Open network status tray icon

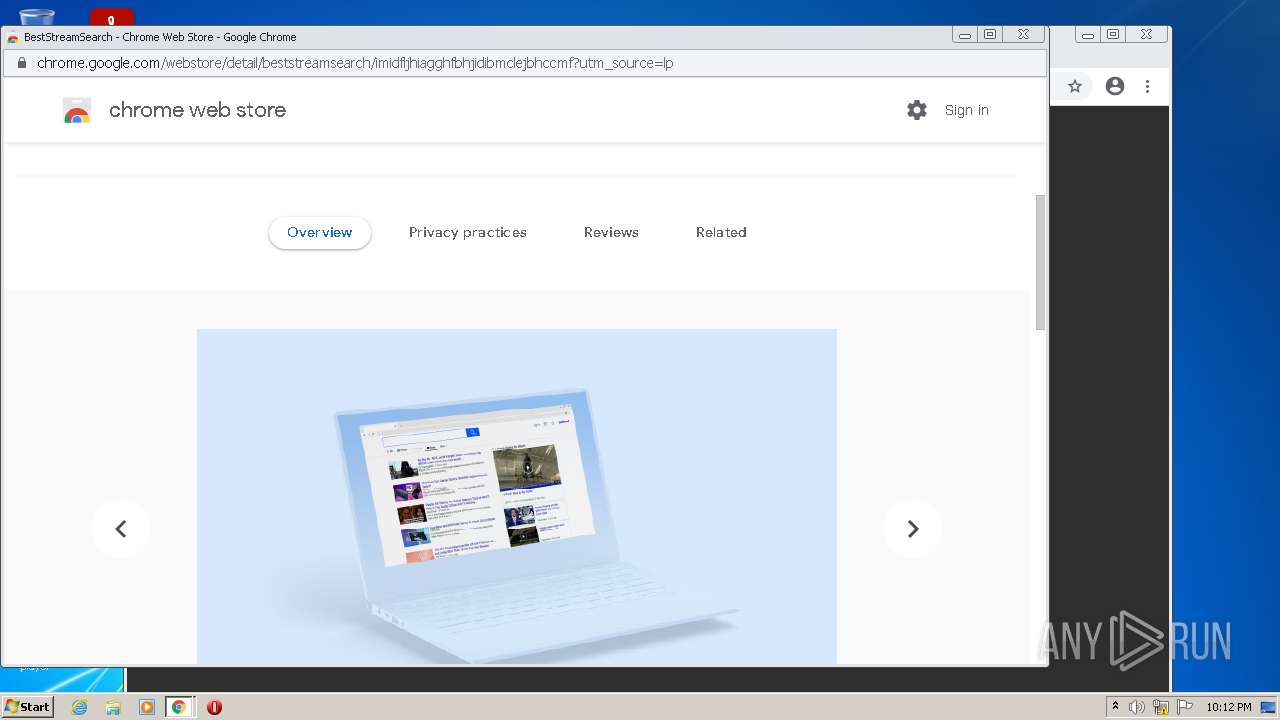pyautogui.click(x=1161, y=707)
